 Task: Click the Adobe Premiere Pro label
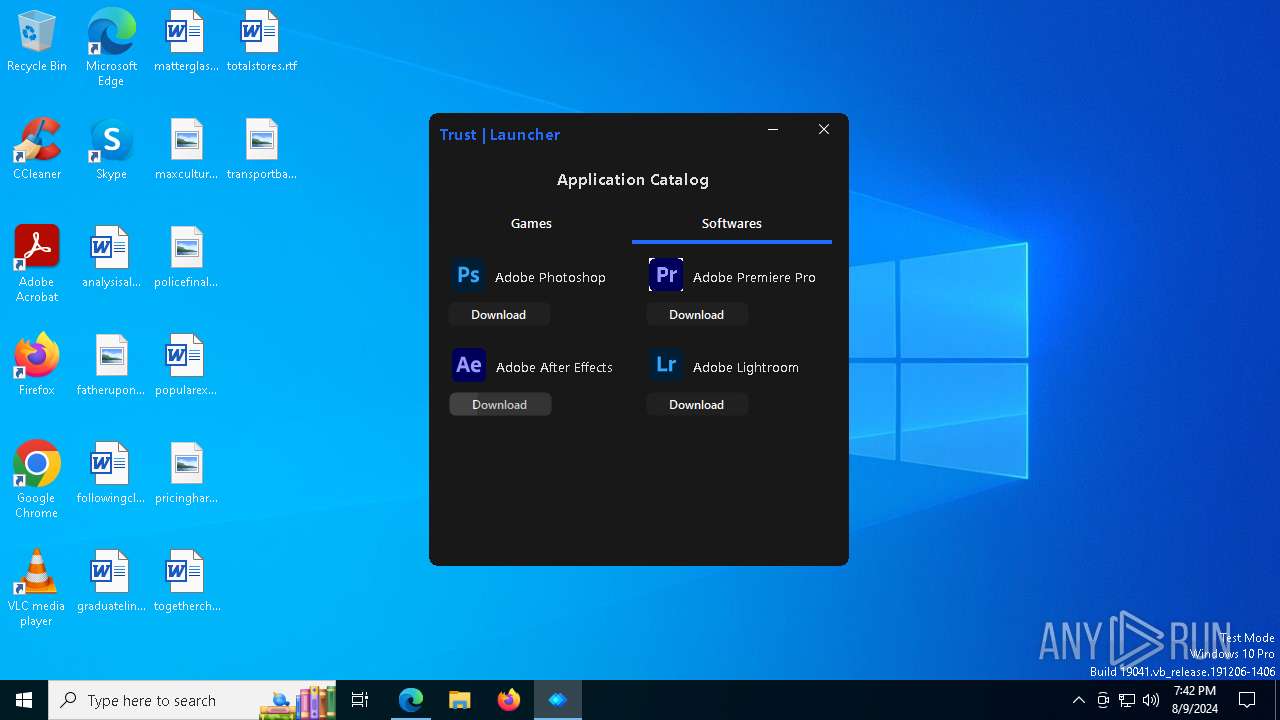coord(754,277)
